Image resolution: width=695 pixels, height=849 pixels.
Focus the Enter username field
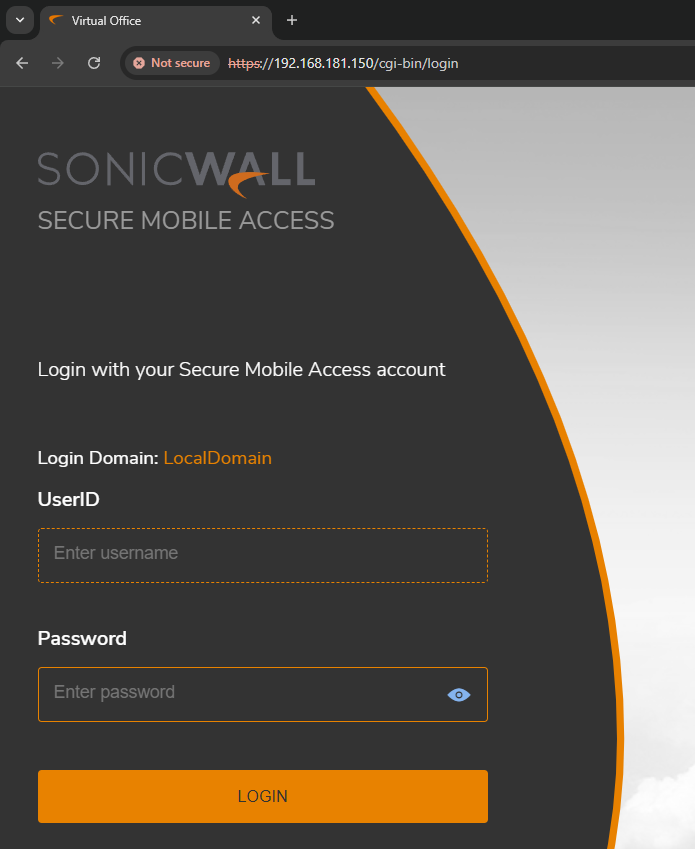coord(262,554)
